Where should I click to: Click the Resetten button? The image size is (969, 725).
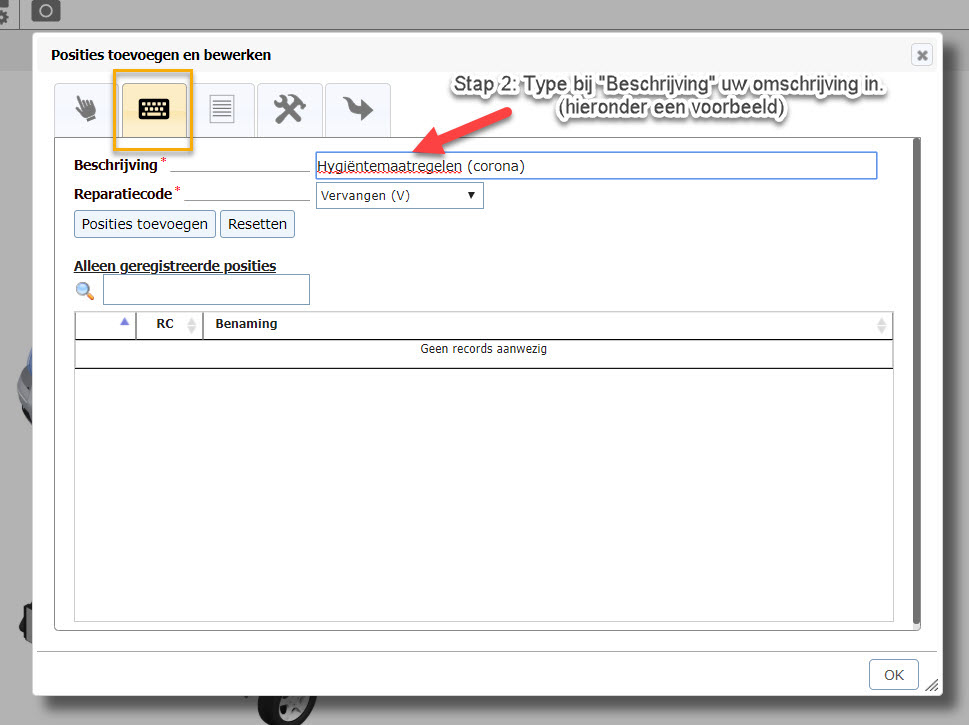(x=257, y=224)
